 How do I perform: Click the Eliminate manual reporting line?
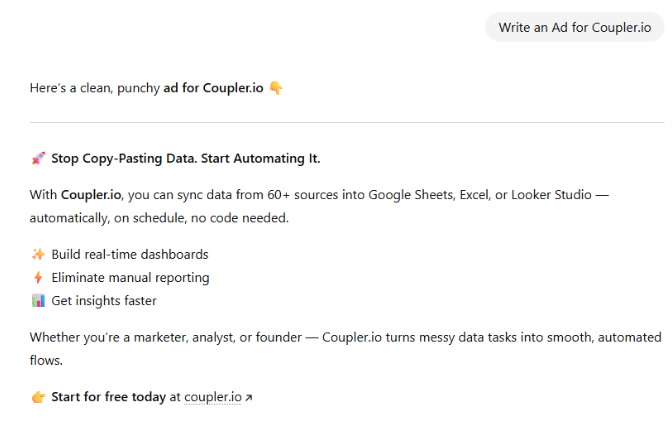click(x=130, y=277)
